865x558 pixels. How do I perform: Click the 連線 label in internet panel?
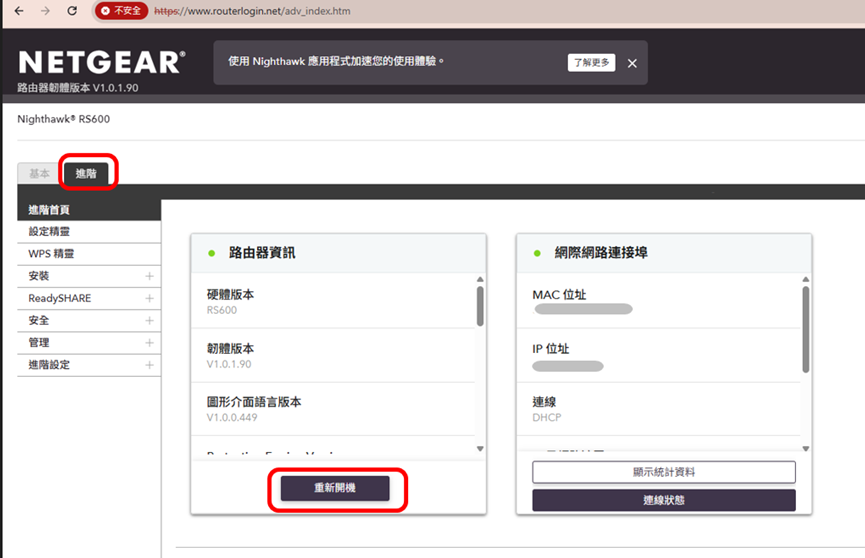tap(544, 402)
